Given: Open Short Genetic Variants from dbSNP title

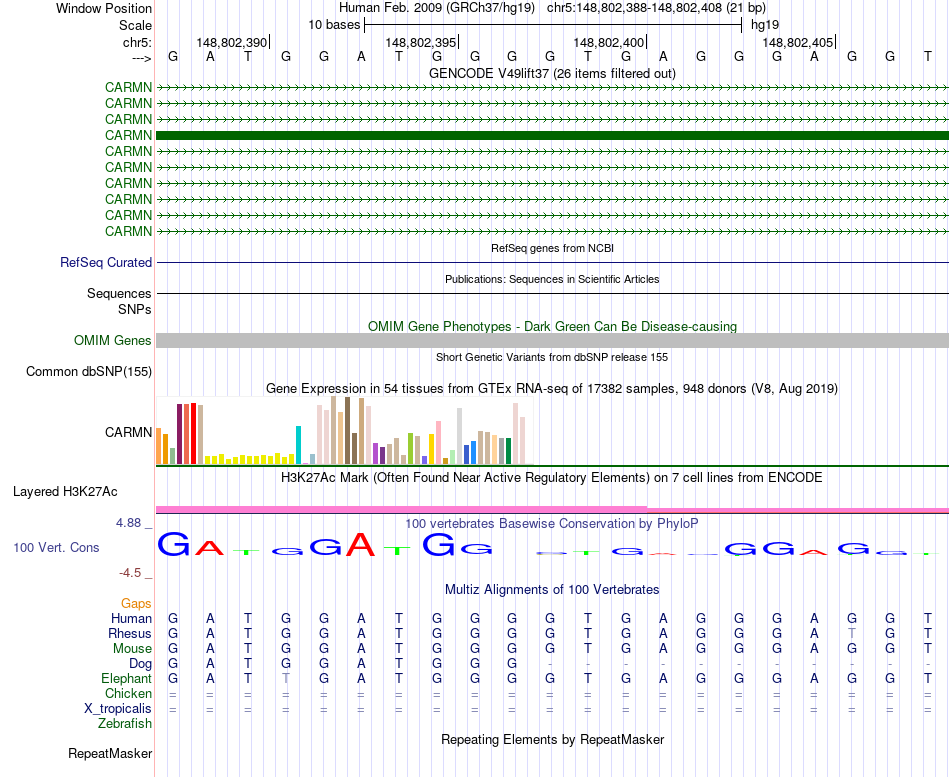Looking at the screenshot, I should (552, 357).
